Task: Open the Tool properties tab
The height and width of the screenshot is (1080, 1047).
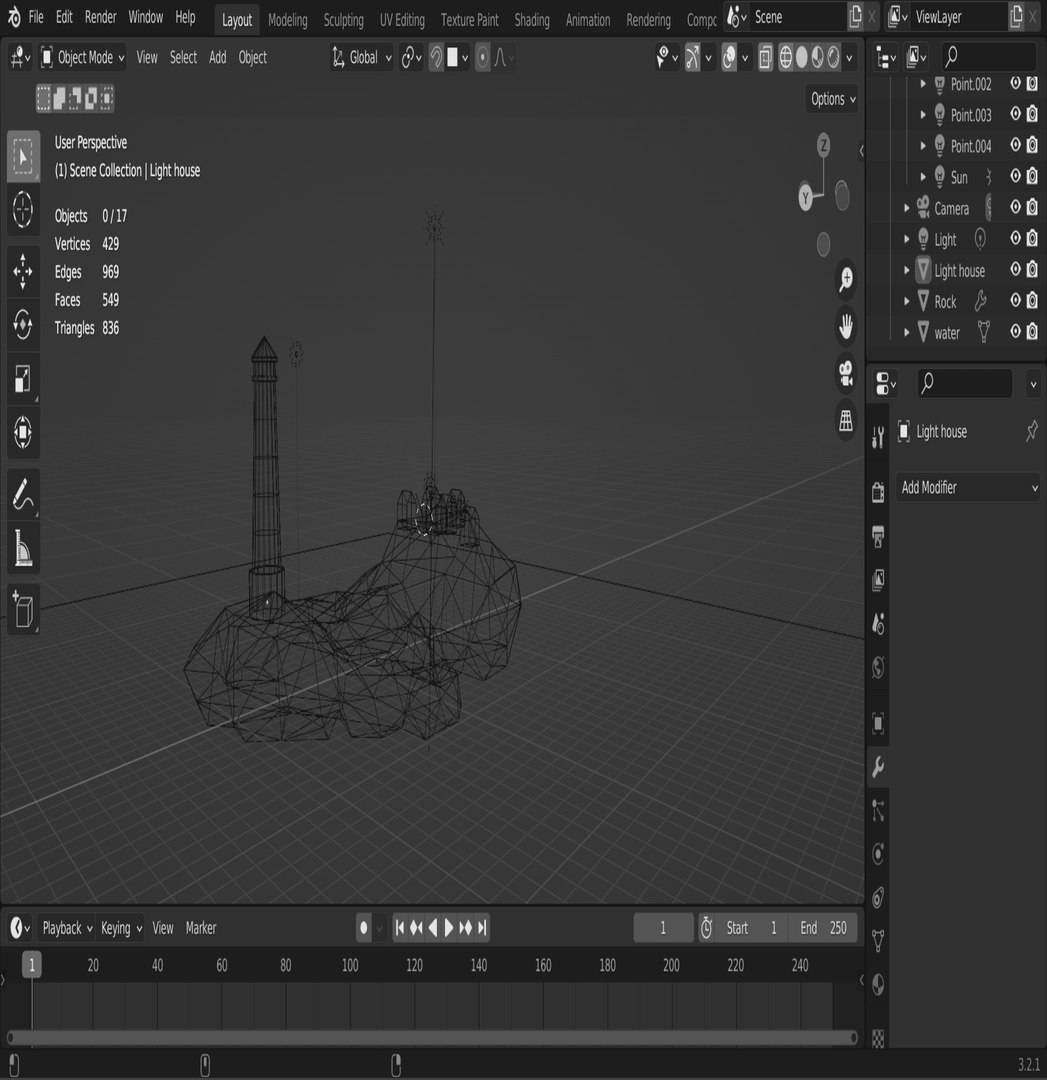Action: (x=878, y=436)
